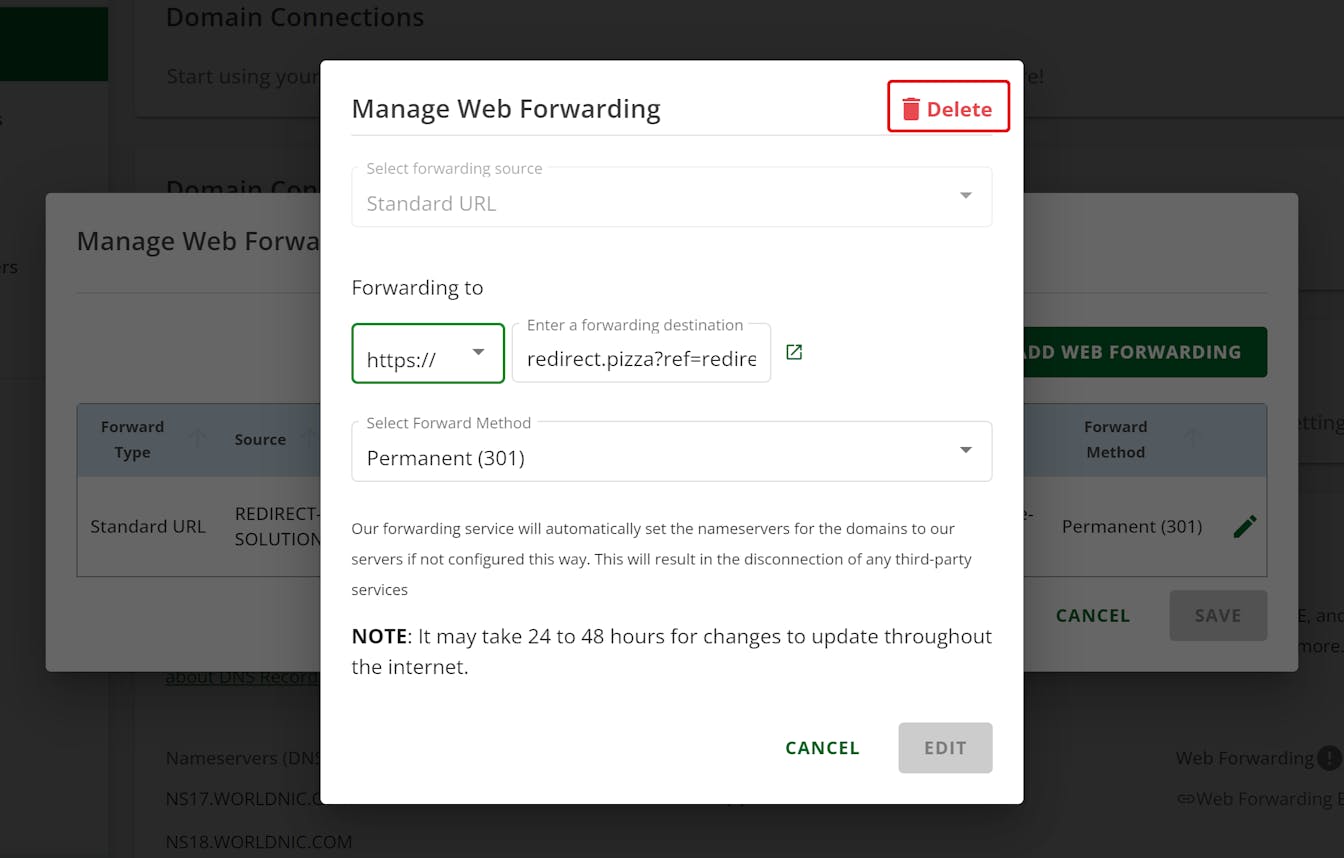Click the forwarding destination text field

click(x=641, y=358)
